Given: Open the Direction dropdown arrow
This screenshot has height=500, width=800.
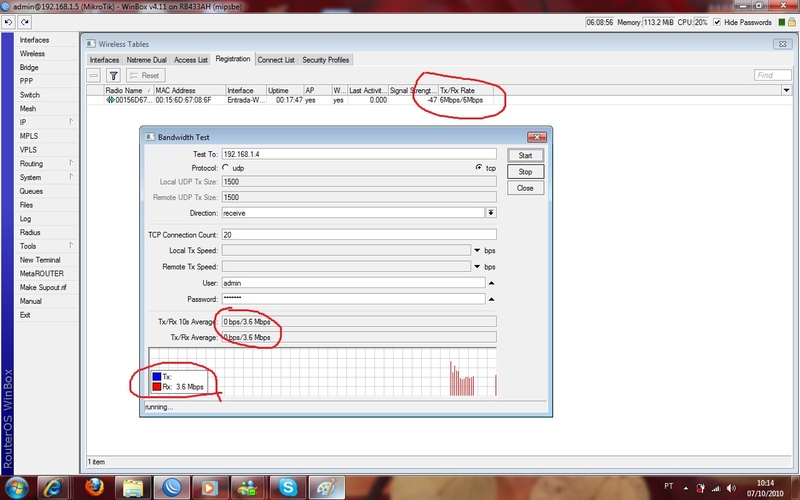Looking at the screenshot, I should [491, 213].
